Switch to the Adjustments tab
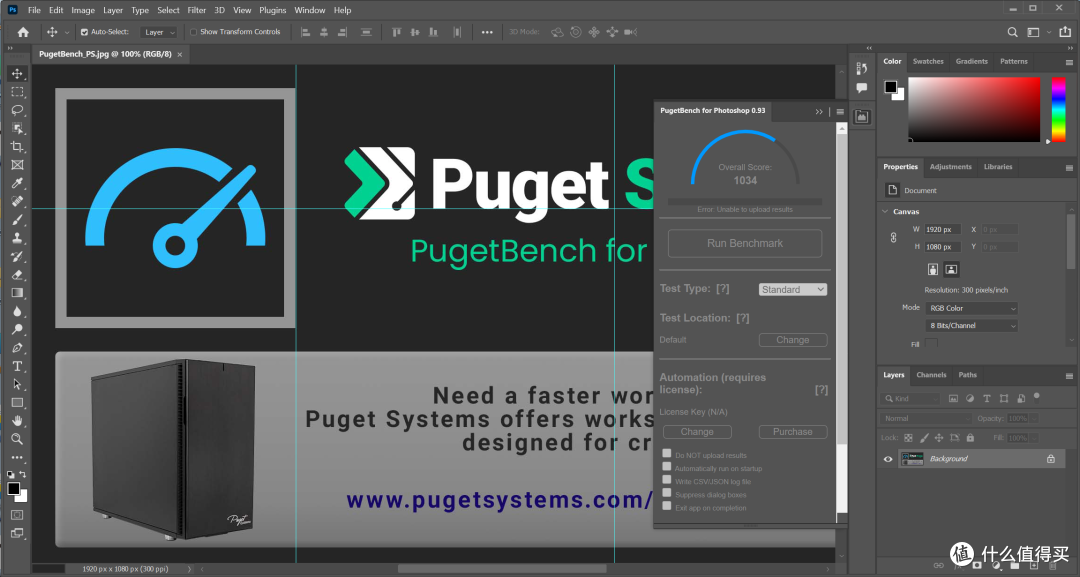The width and height of the screenshot is (1080, 577). [x=951, y=167]
